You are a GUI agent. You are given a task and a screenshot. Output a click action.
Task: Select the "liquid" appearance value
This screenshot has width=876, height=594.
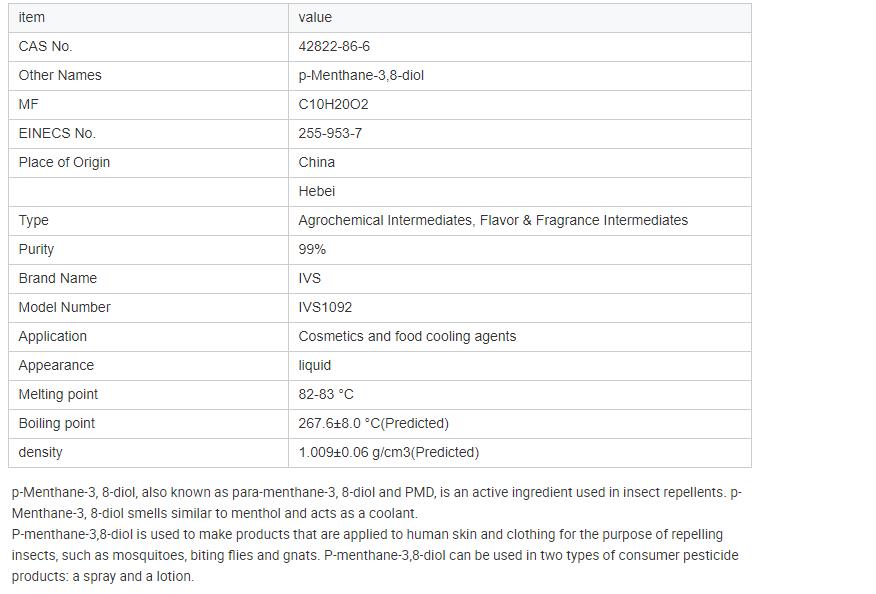tap(315, 365)
